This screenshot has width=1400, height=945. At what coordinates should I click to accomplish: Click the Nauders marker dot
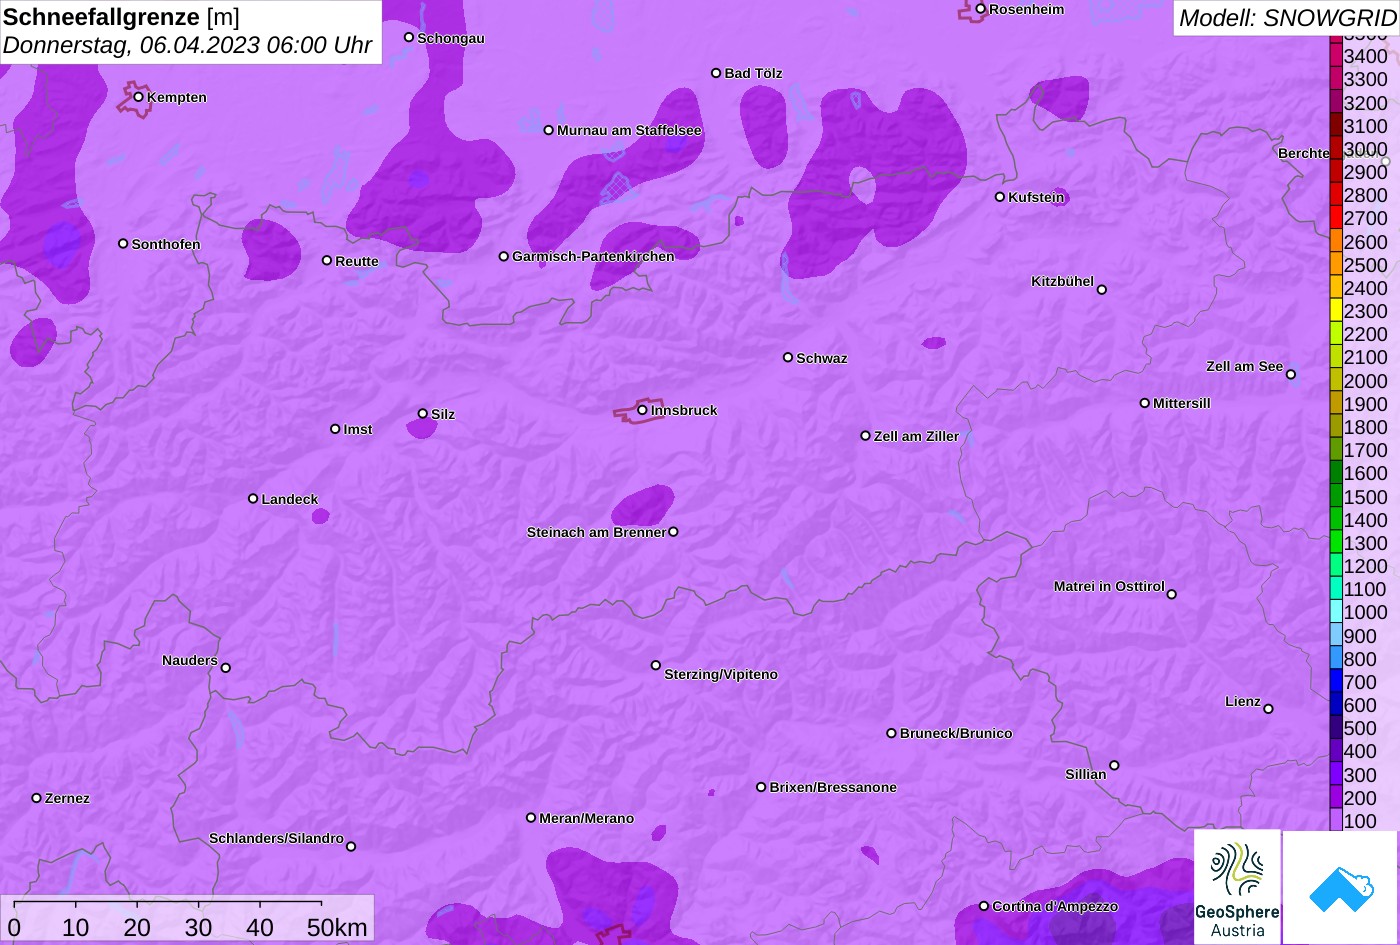(x=226, y=668)
